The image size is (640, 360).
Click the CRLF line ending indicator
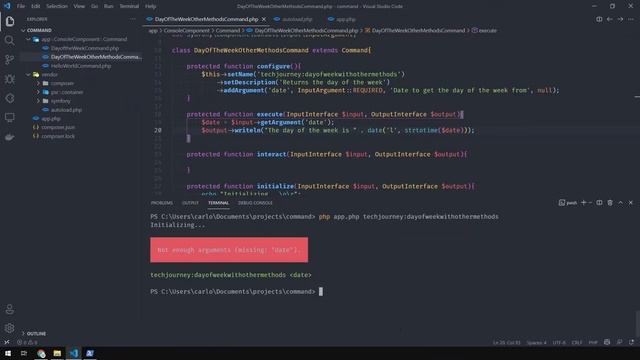point(577,342)
